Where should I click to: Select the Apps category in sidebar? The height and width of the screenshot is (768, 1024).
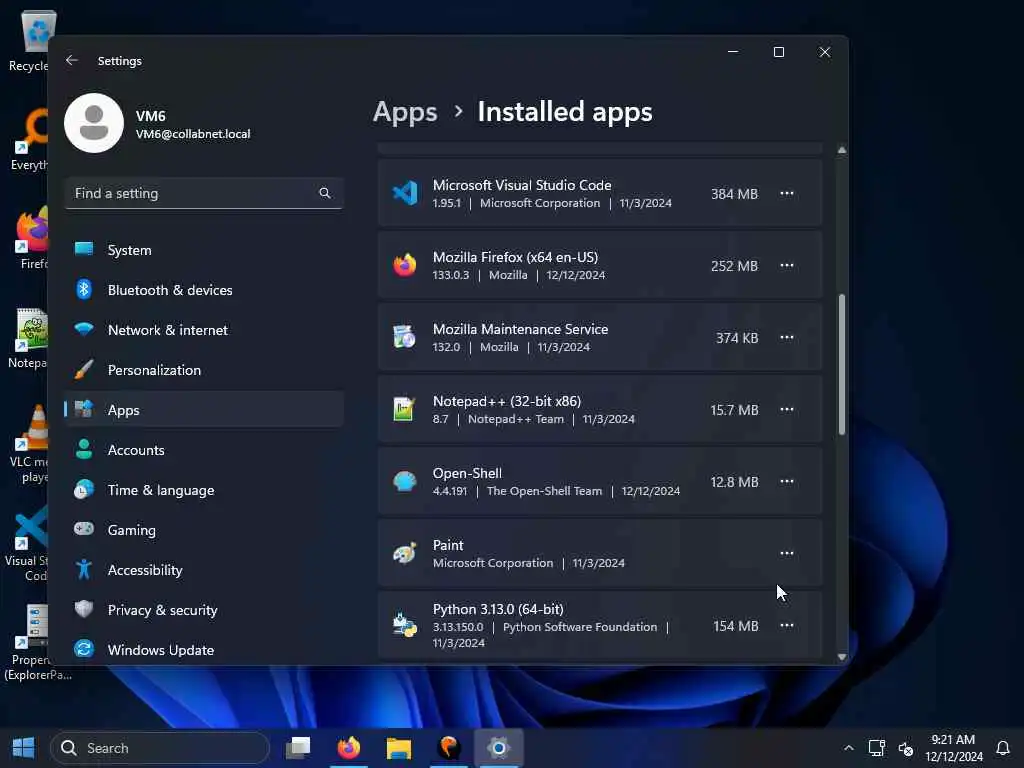204,409
